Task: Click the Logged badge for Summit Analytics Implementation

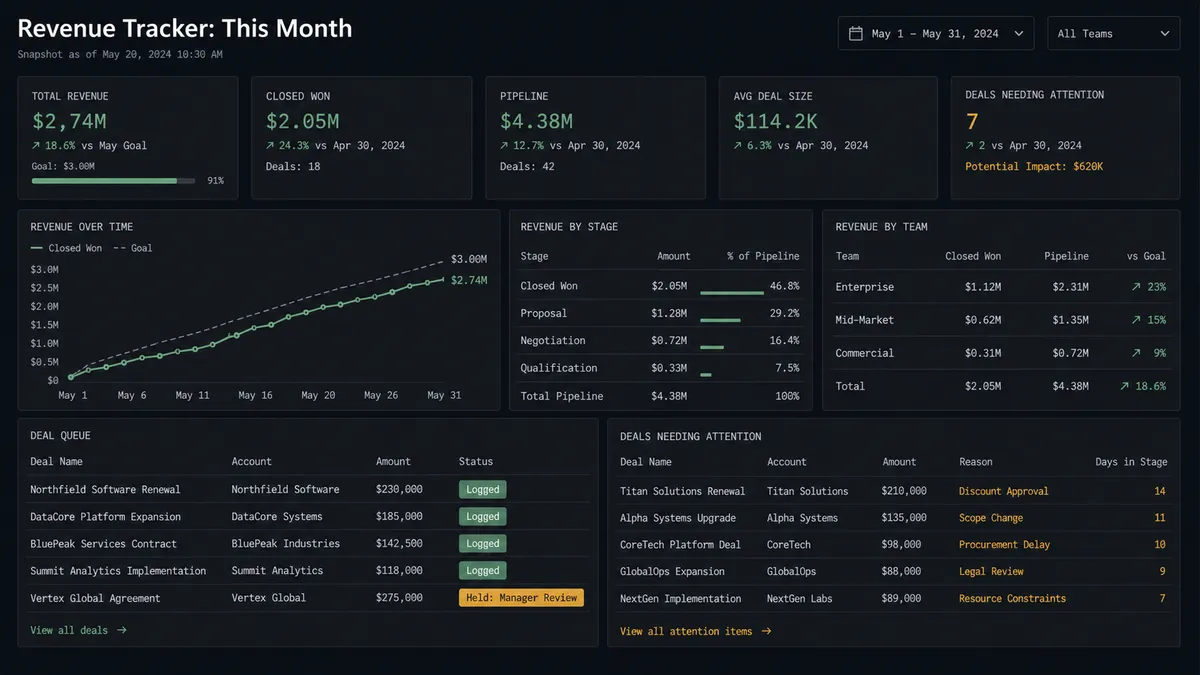Action: [x=482, y=571]
